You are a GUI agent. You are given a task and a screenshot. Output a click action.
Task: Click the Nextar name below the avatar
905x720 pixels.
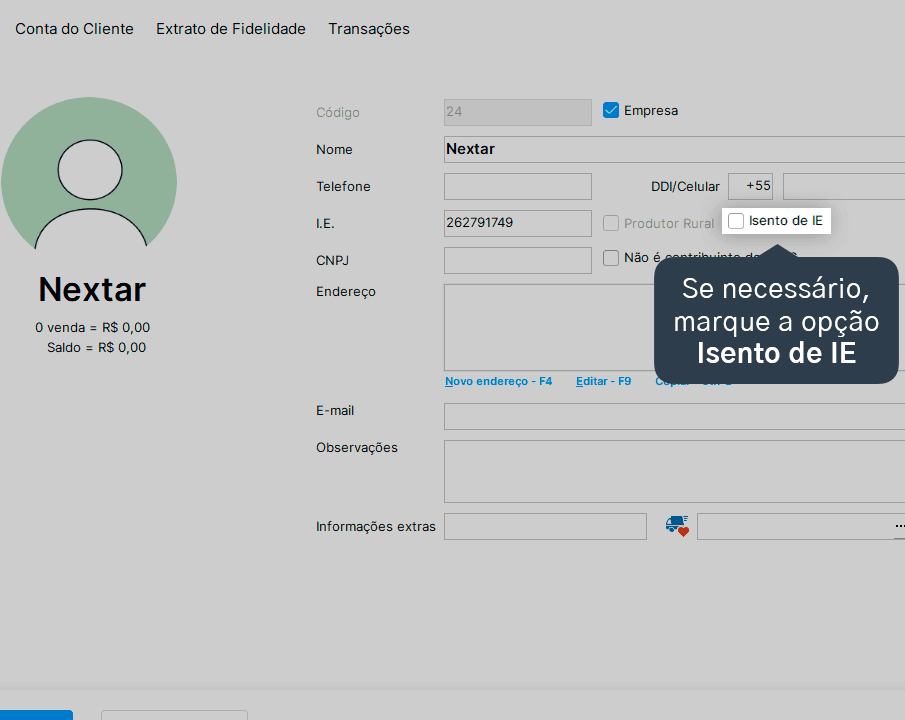[92, 289]
